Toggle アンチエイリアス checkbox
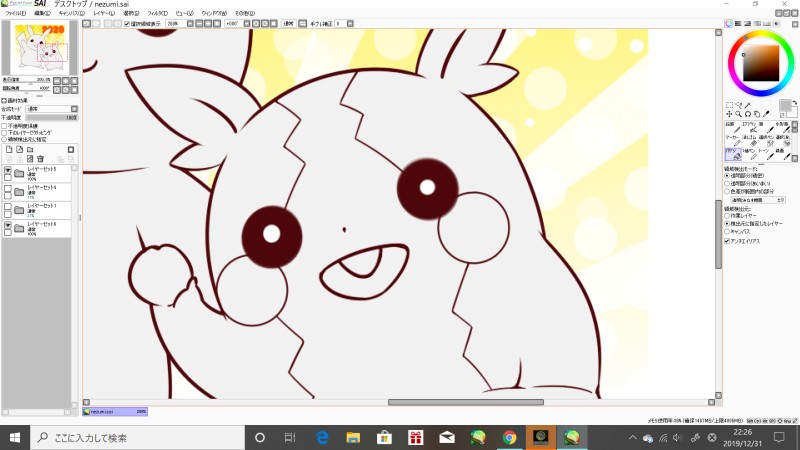 tap(727, 241)
